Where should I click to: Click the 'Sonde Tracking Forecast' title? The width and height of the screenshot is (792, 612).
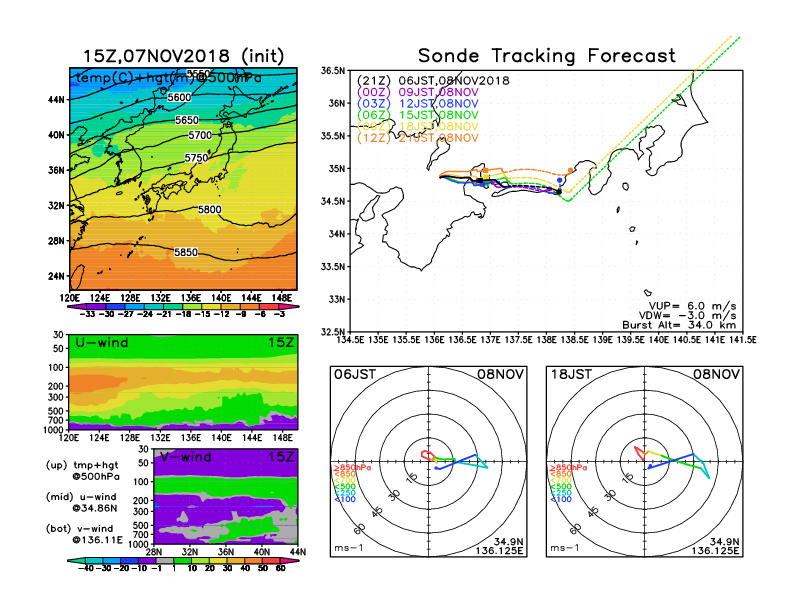point(546,56)
